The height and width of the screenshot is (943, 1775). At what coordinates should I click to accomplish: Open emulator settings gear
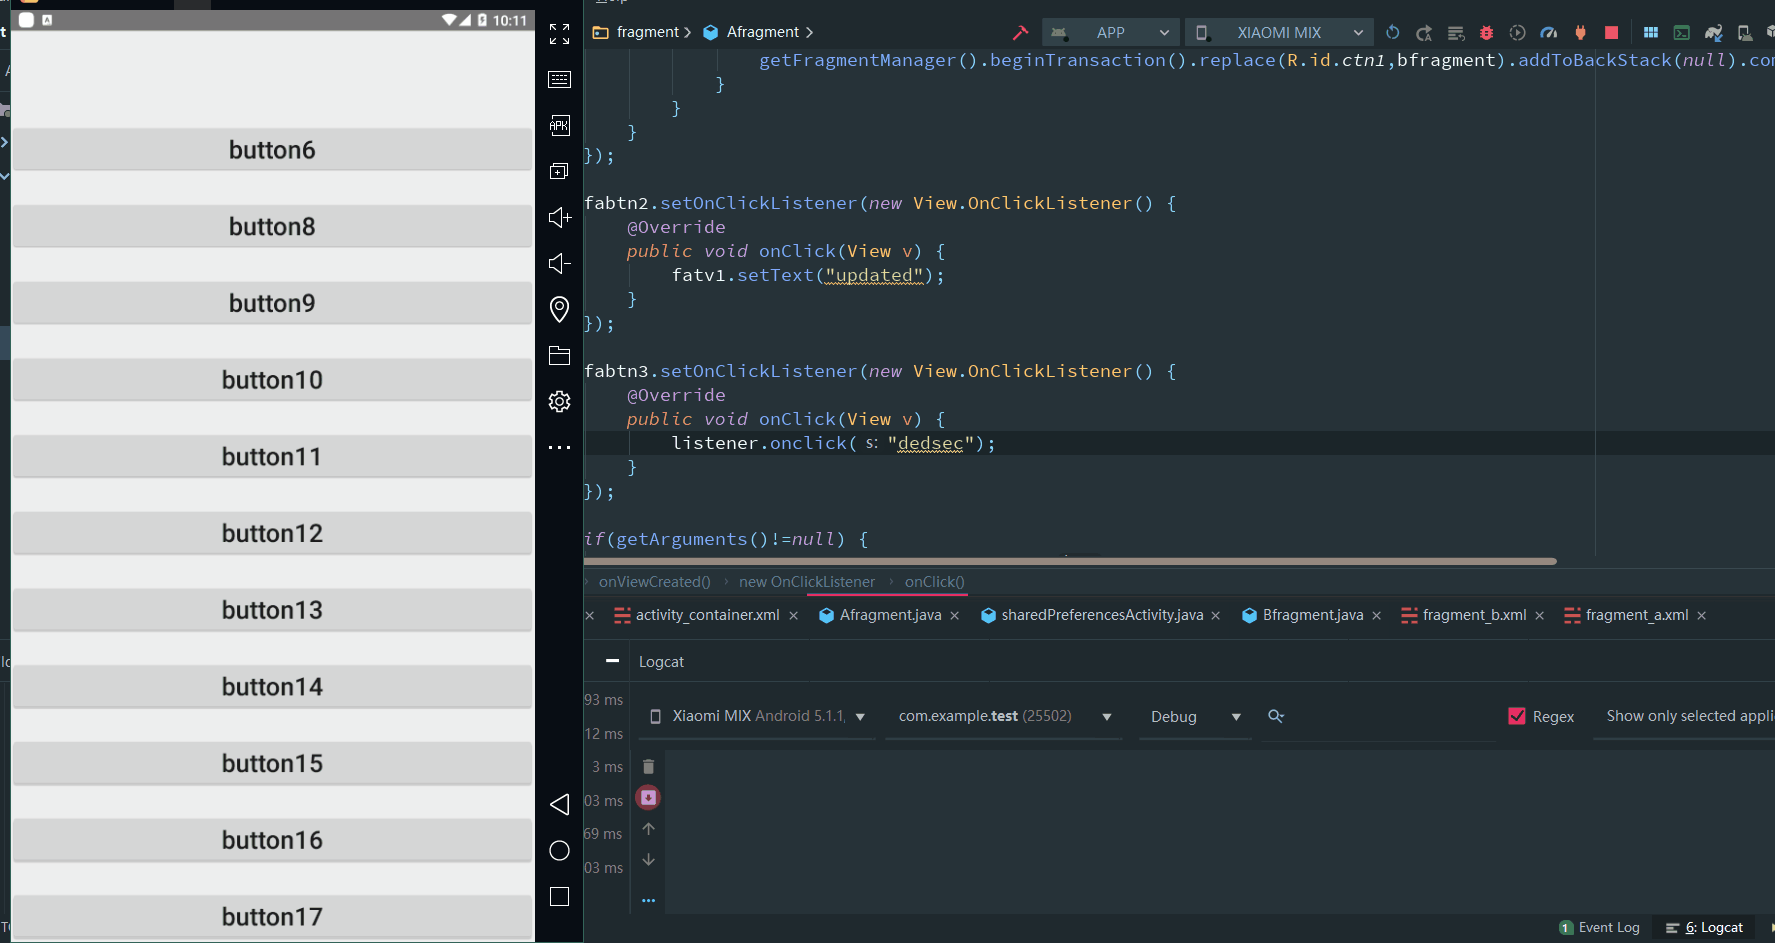coord(560,401)
